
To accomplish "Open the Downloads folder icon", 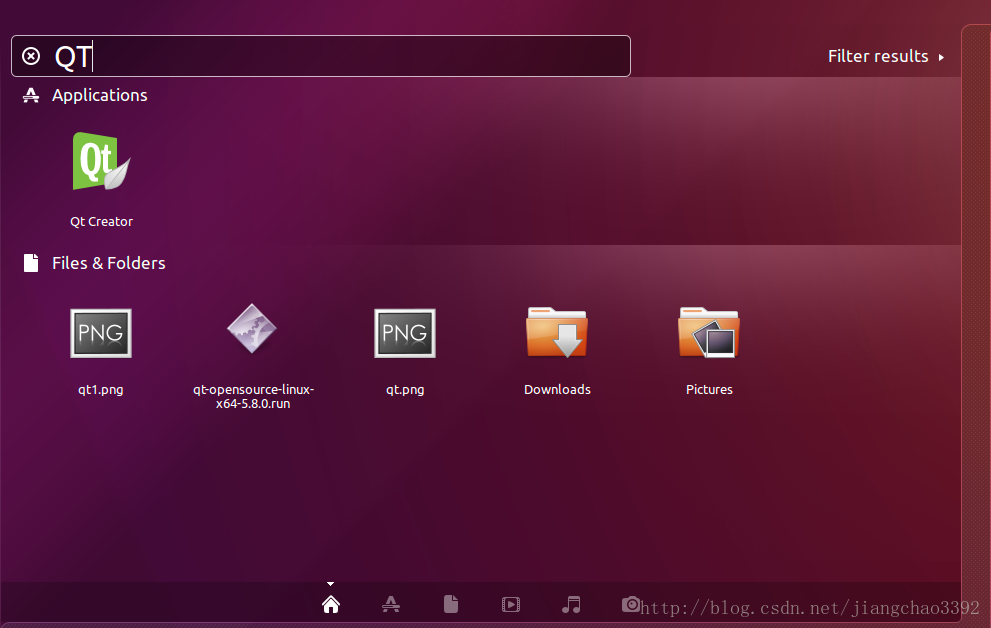I will (x=557, y=332).
